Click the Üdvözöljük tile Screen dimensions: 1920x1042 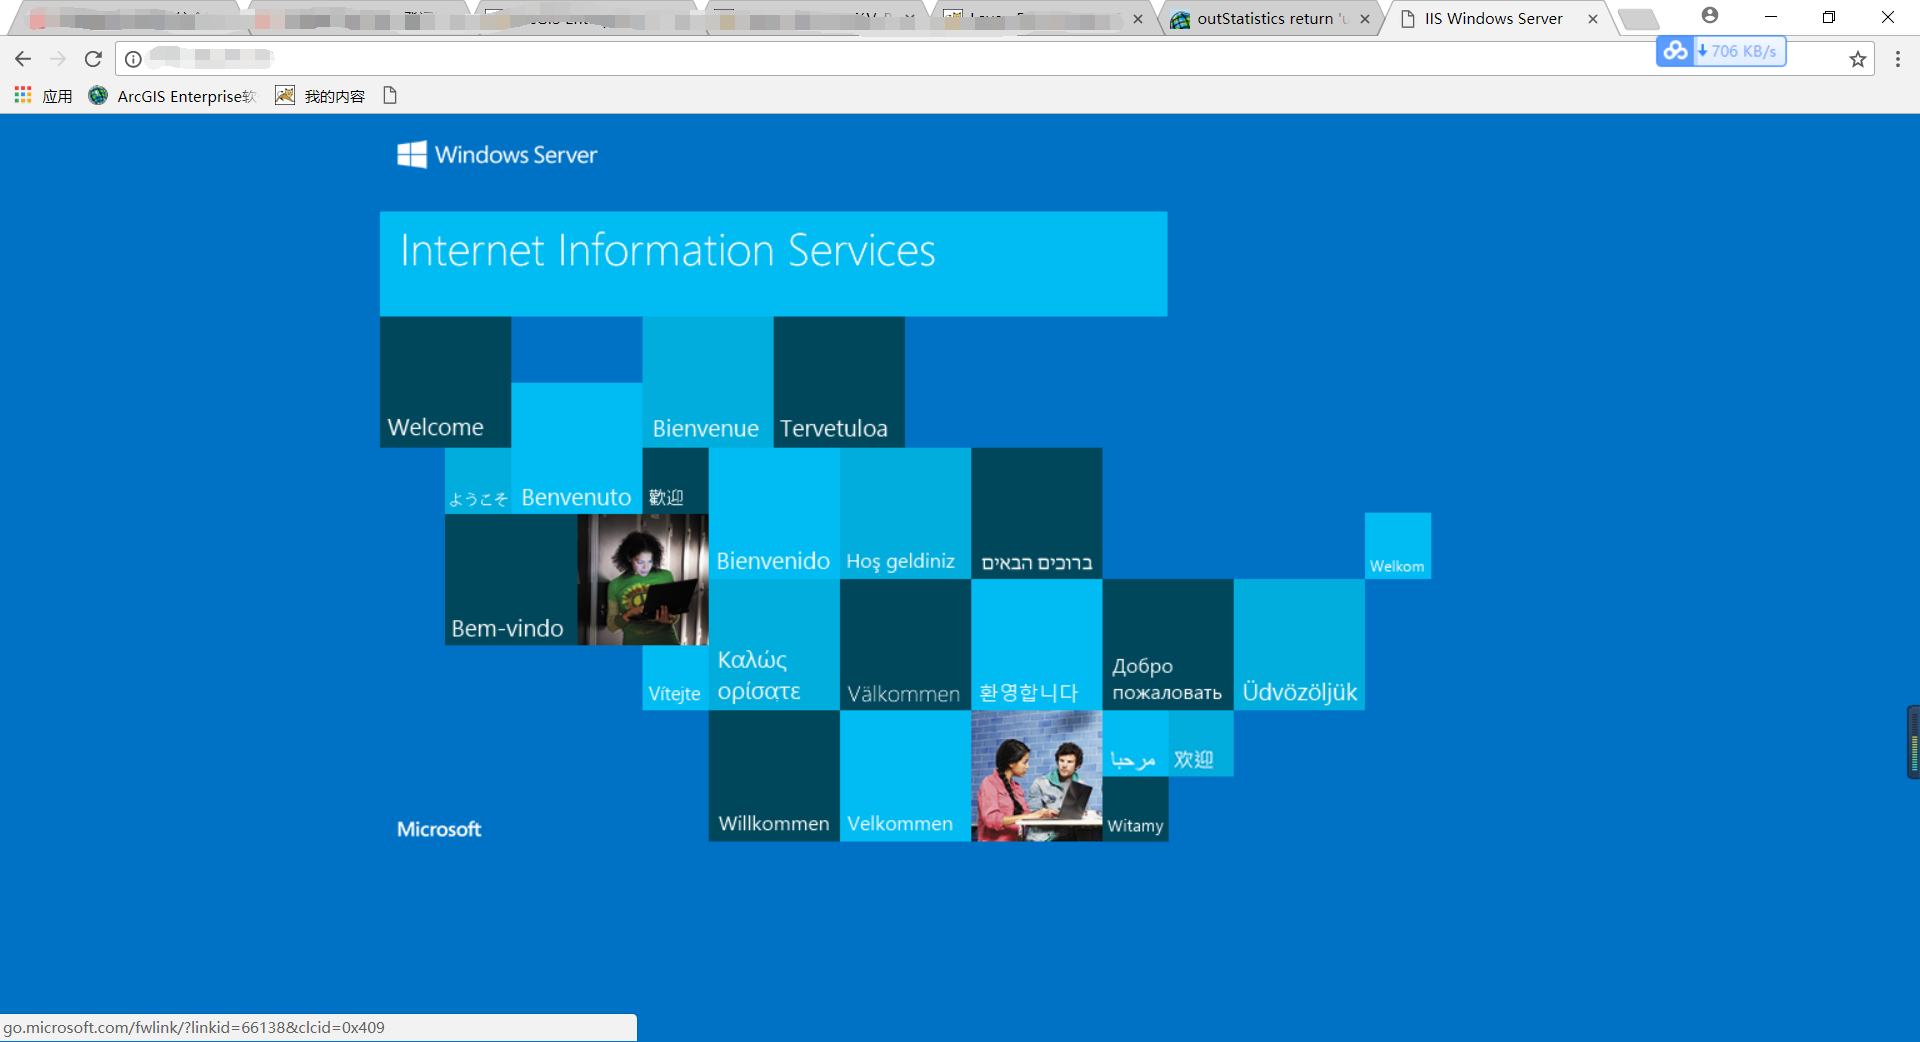[1299, 645]
